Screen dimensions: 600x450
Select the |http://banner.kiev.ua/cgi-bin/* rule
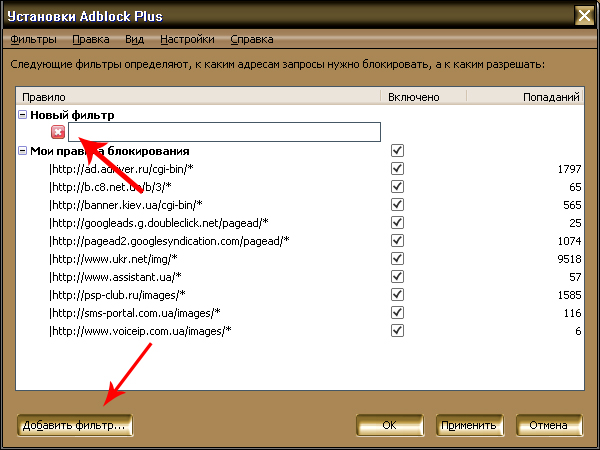[x=126, y=205]
